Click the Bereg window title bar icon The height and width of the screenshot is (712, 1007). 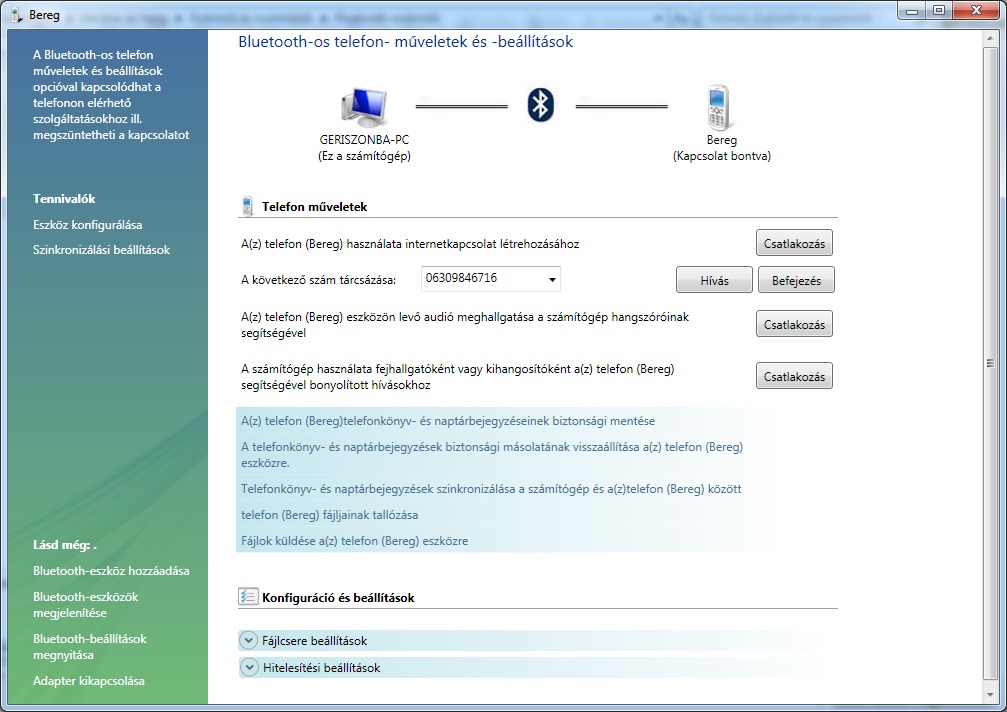tap(17, 14)
